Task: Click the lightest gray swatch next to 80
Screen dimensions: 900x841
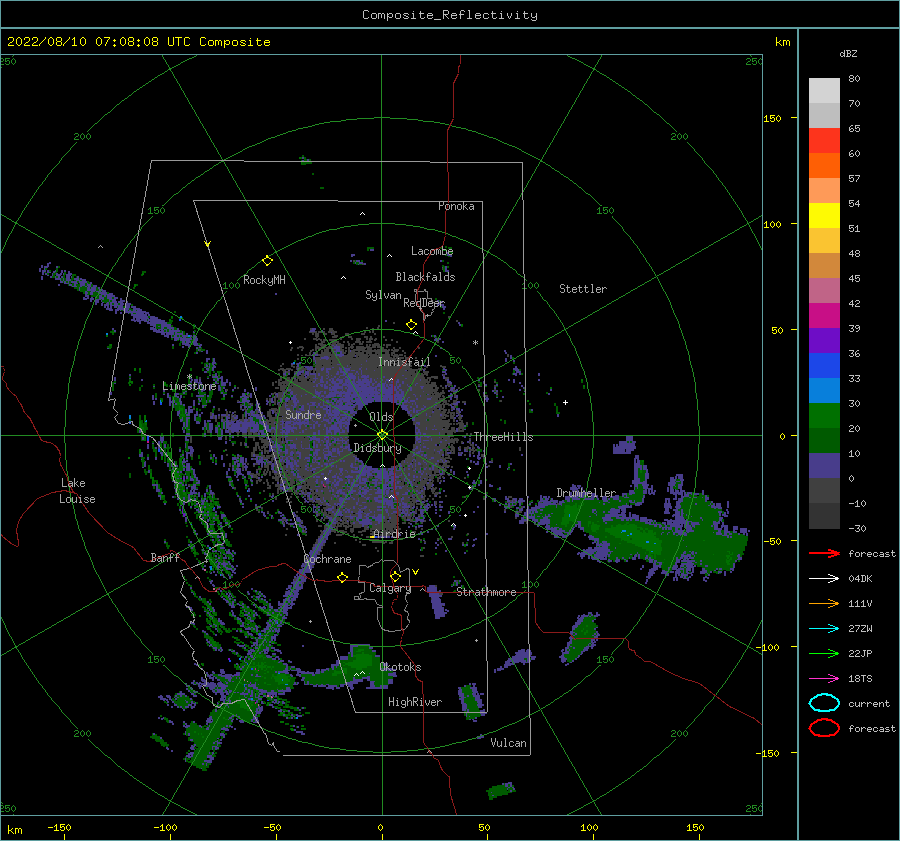Action: (824, 90)
